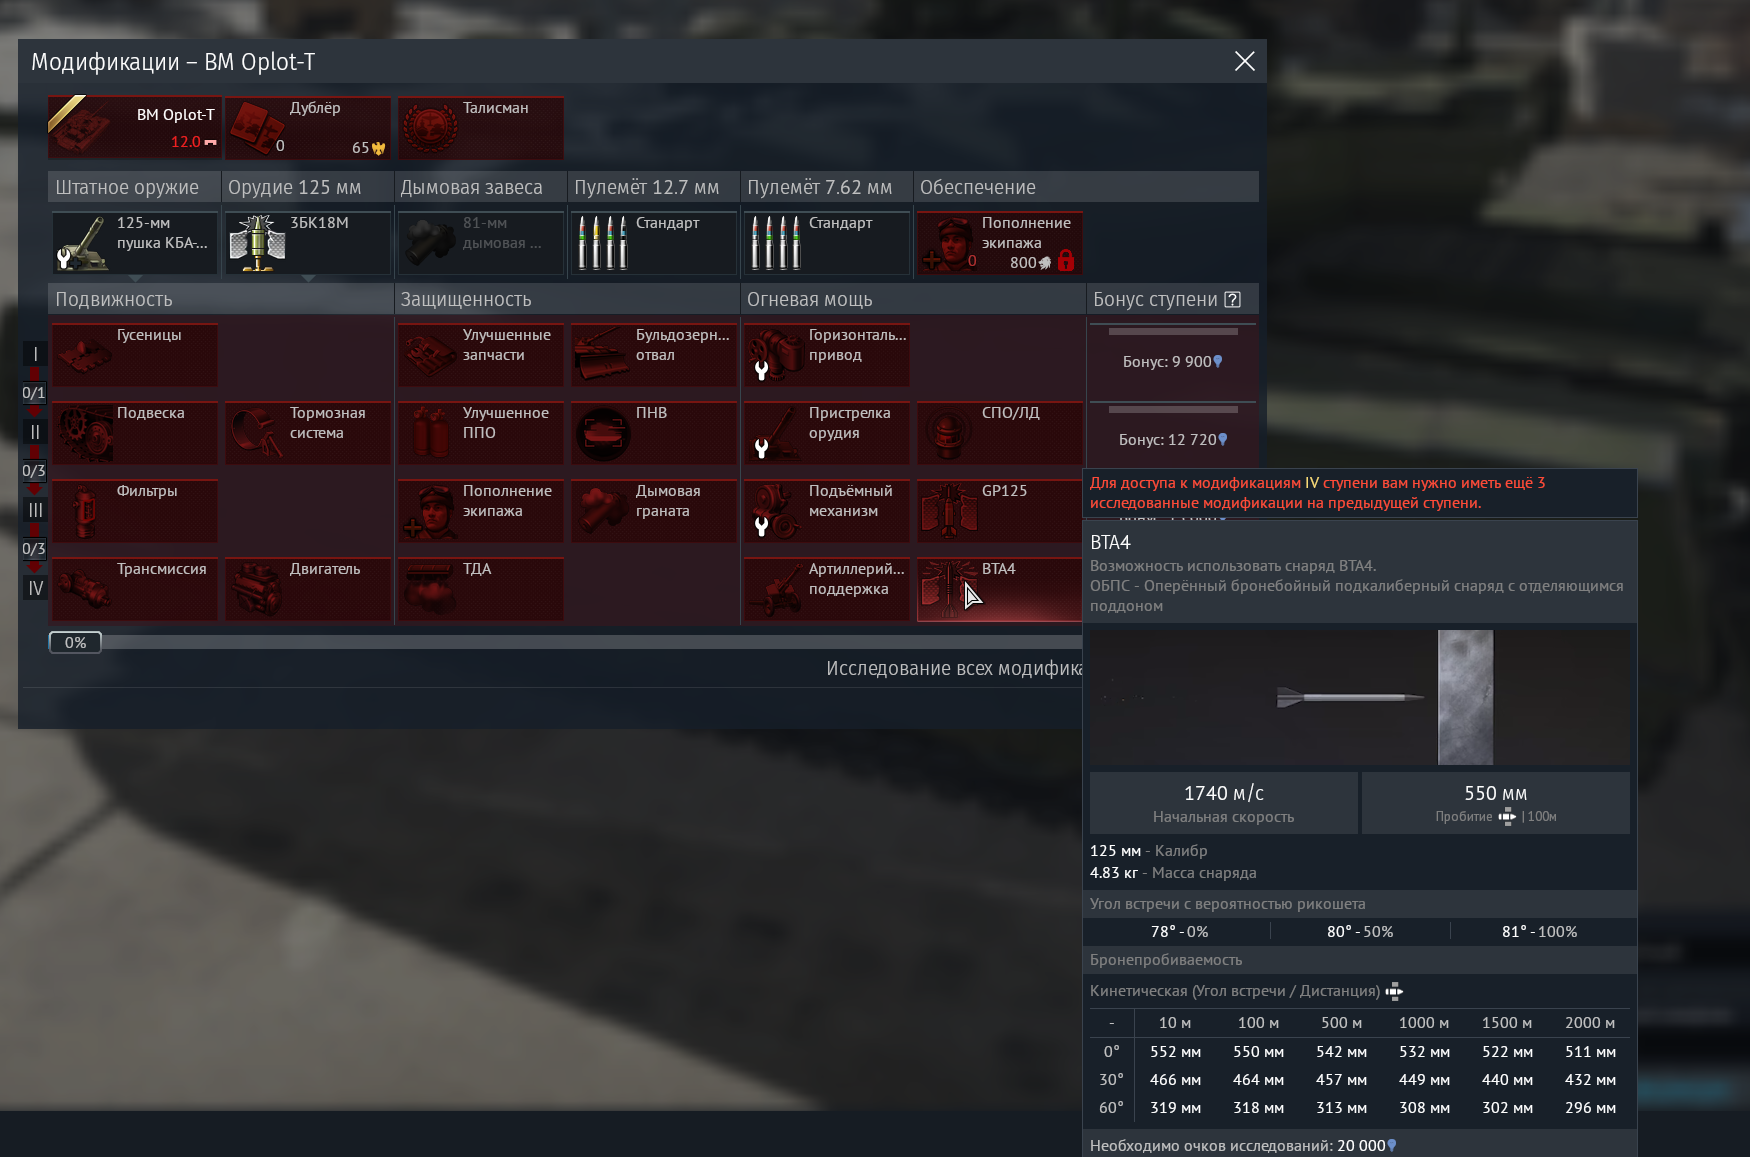Viewport: 1750px width, 1157px height.
Task: Click the 1740 м/с muzzle velocity value
Action: coord(1224,793)
